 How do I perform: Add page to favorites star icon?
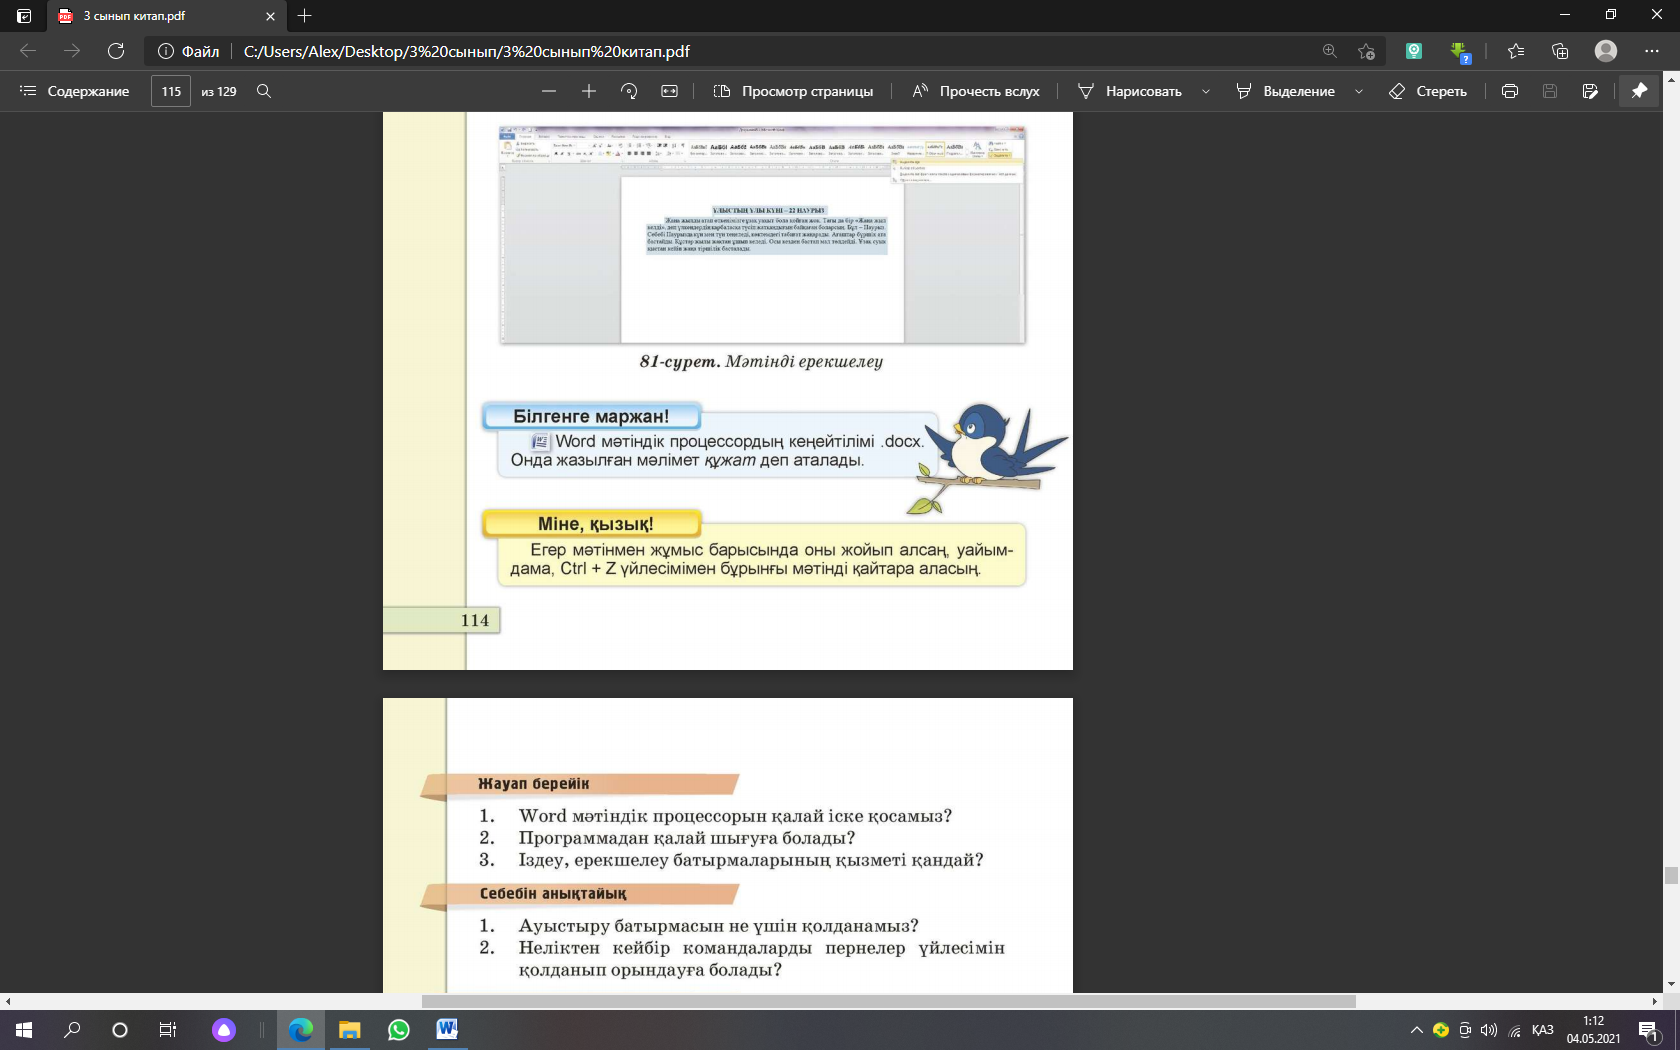(1367, 51)
